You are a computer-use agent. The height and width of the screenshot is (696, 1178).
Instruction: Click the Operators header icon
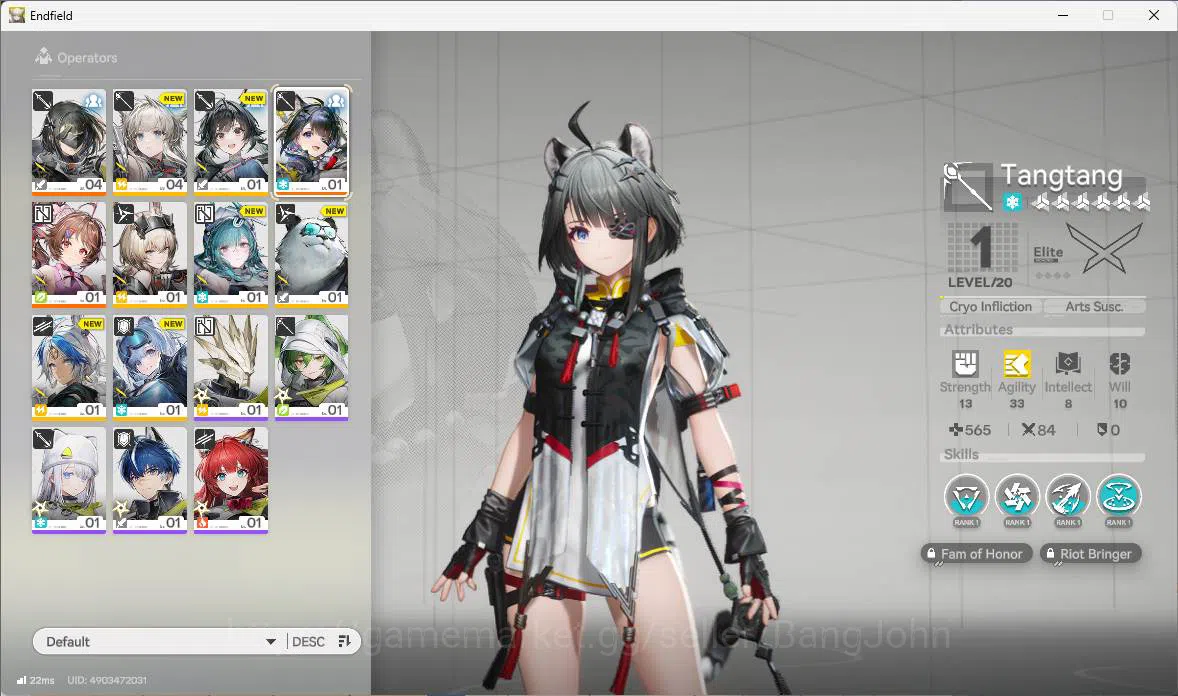(x=44, y=56)
